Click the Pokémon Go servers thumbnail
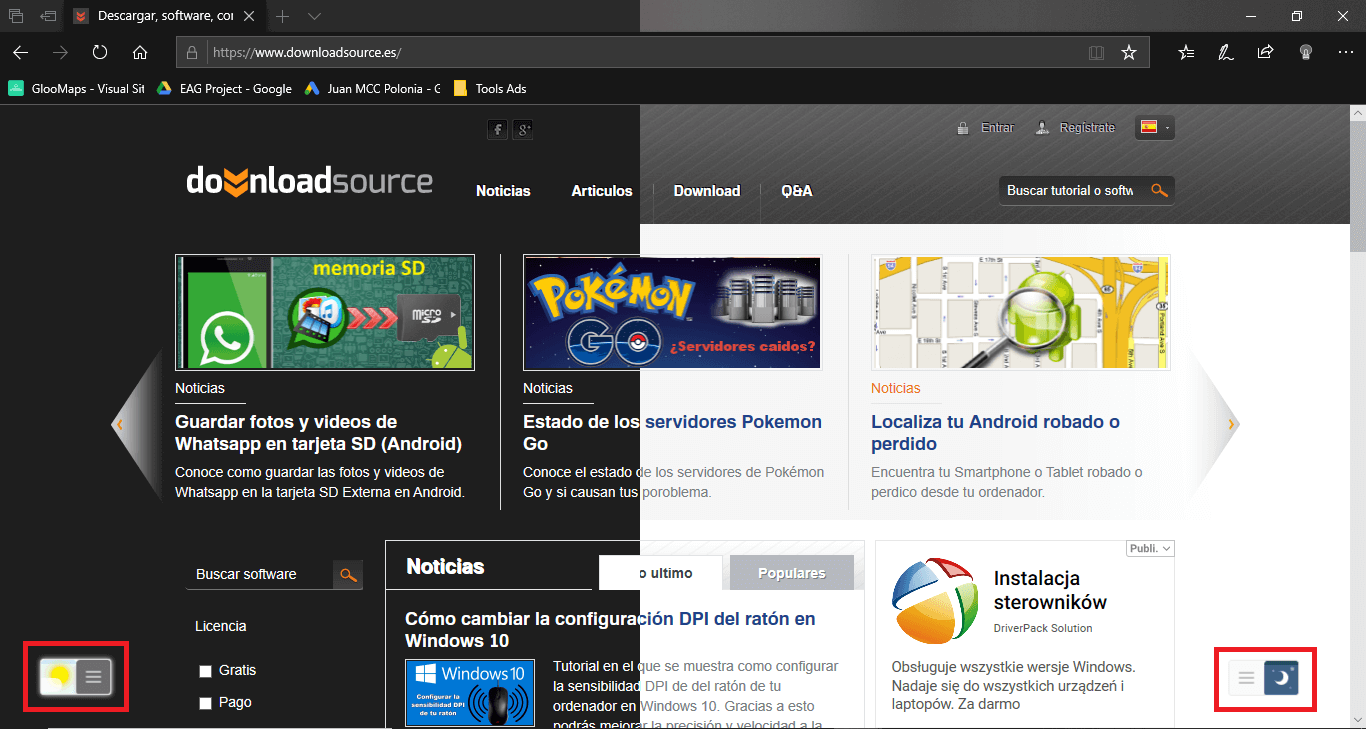 pos(672,312)
